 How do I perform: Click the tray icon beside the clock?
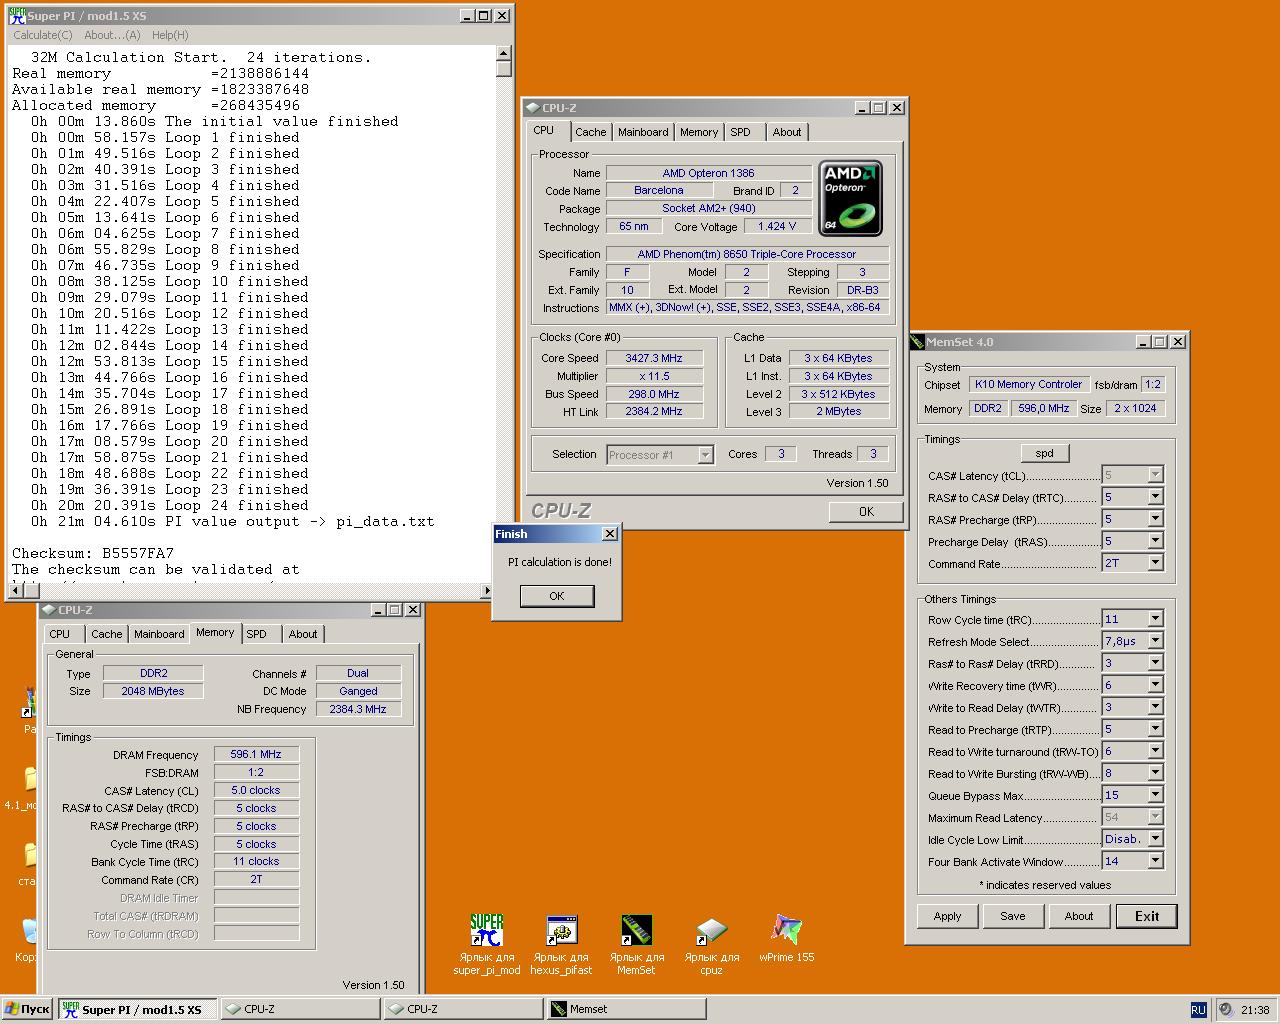click(x=1225, y=1010)
